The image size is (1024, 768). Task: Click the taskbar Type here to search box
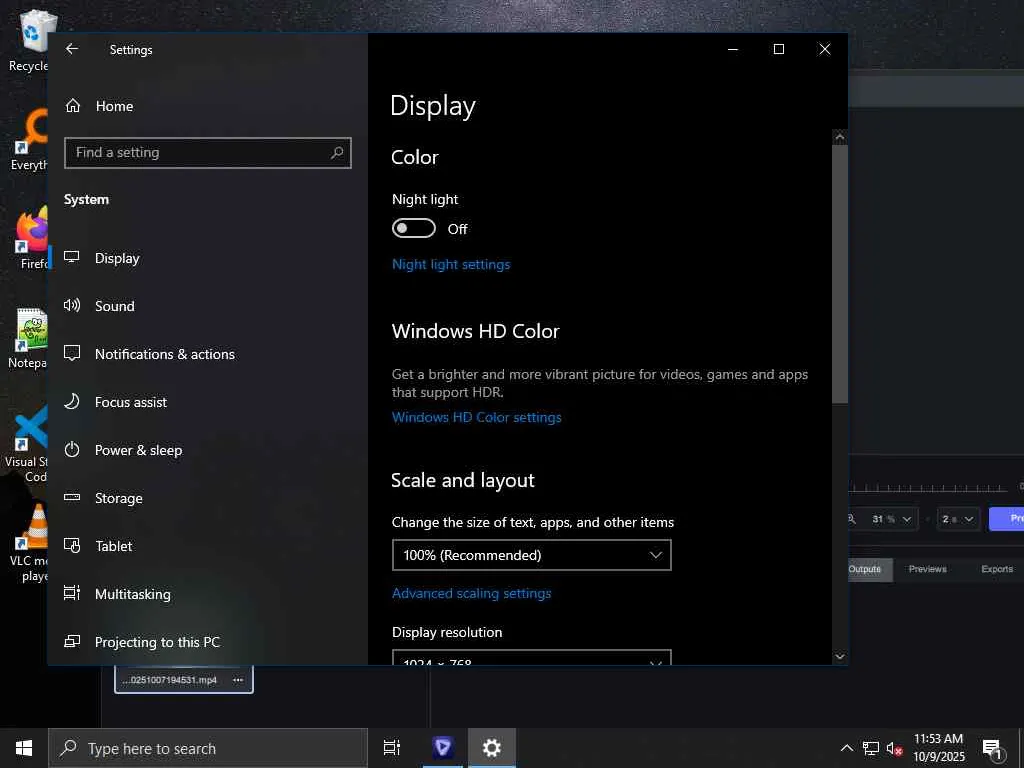pyautogui.click(x=208, y=748)
